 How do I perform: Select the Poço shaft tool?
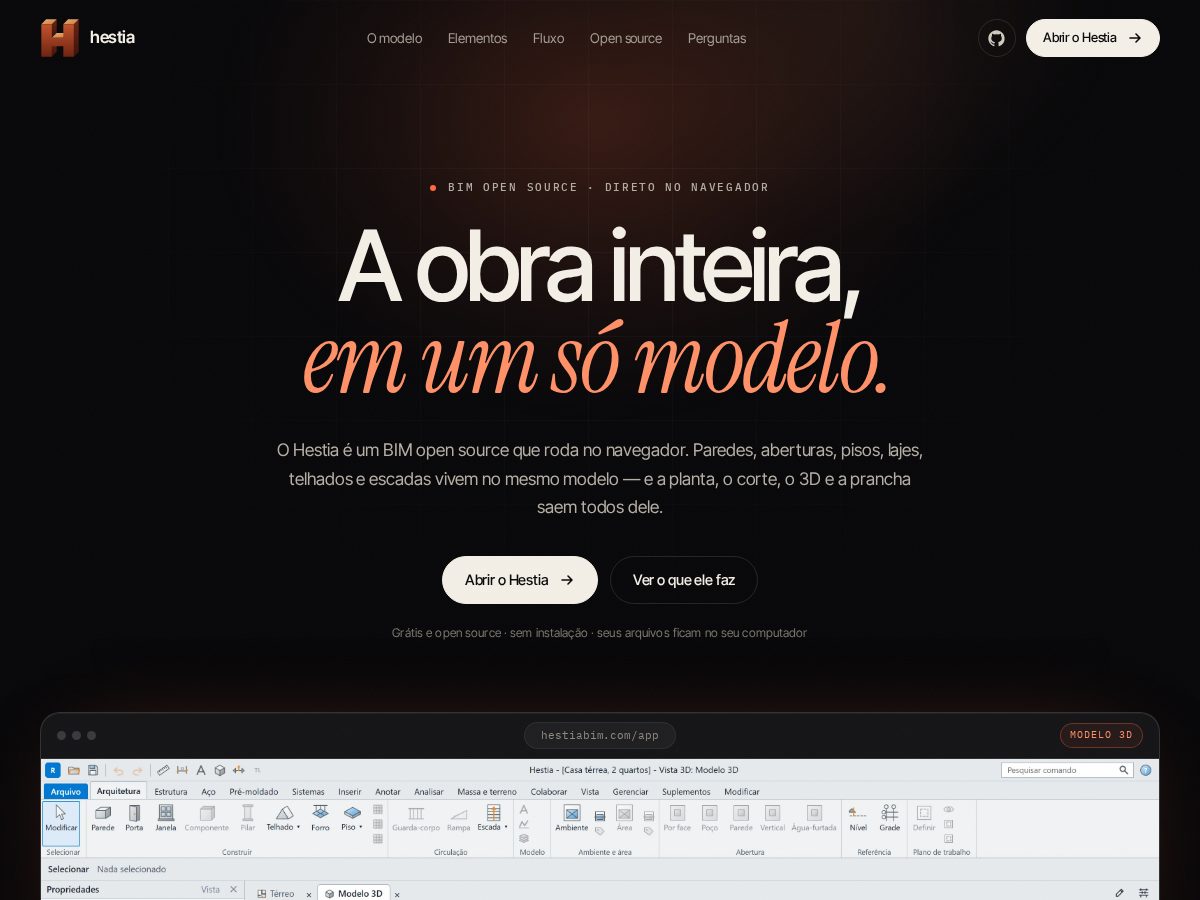(x=710, y=819)
